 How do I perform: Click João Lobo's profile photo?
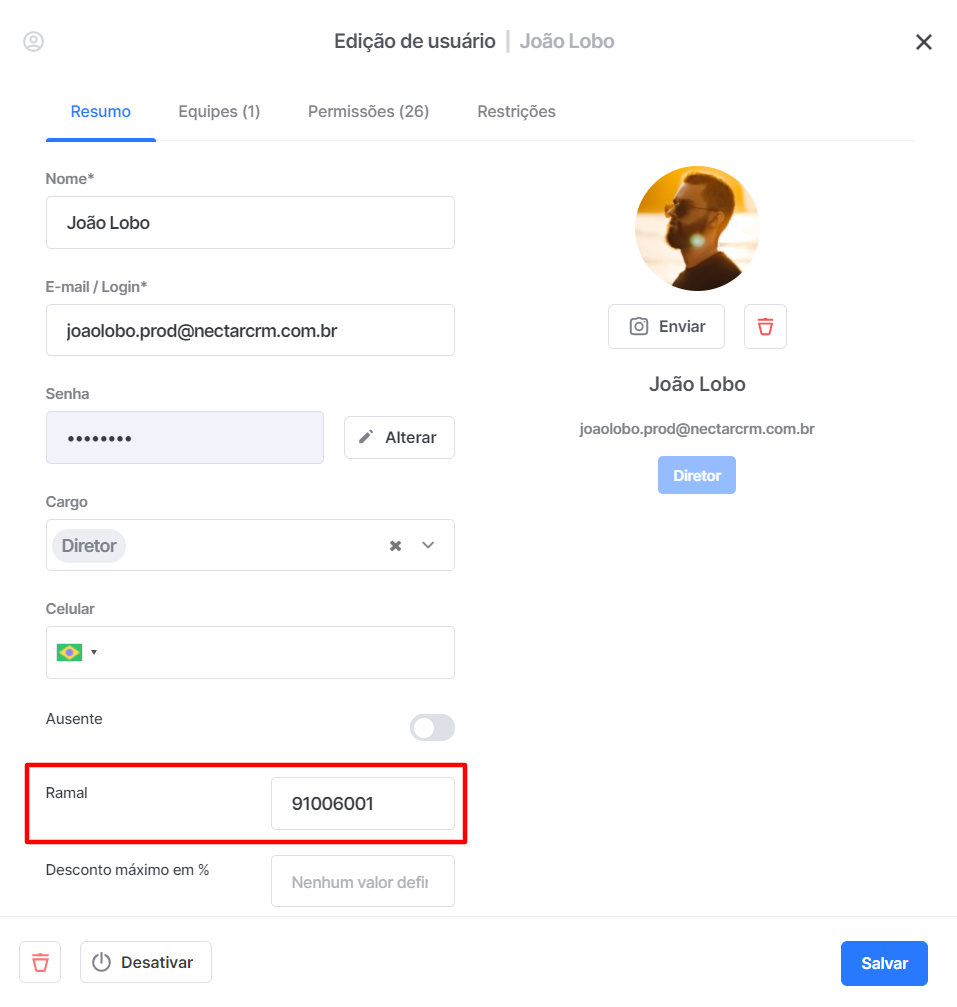pyautogui.click(x=697, y=229)
